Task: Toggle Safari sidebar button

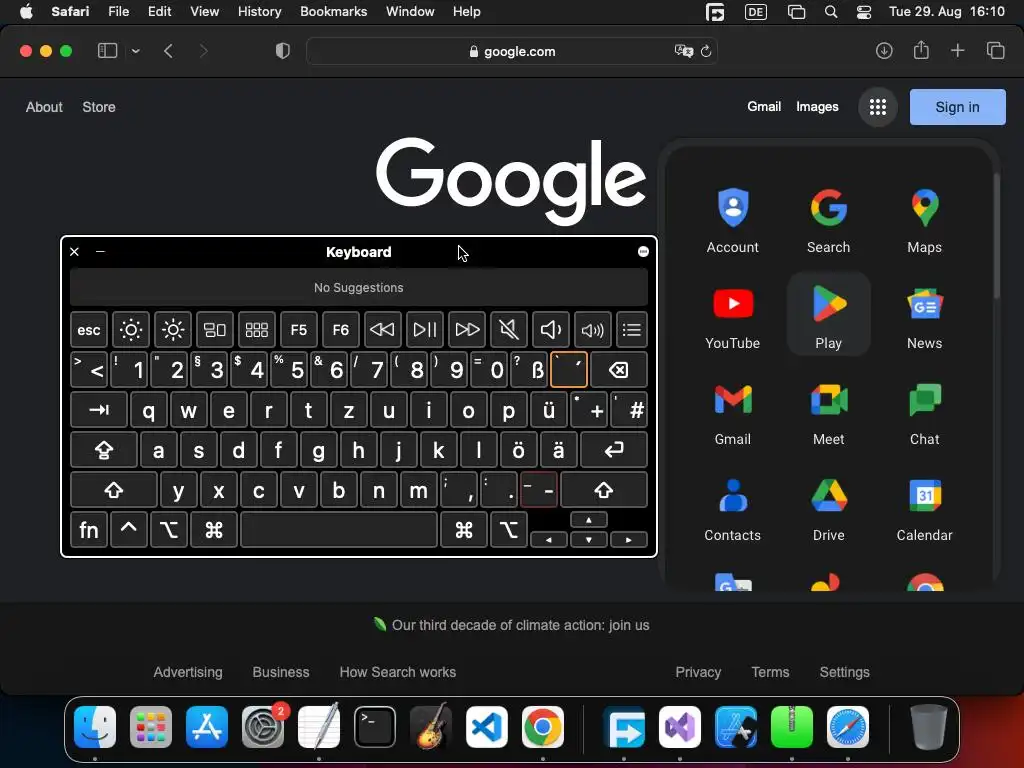Action: click(107, 51)
